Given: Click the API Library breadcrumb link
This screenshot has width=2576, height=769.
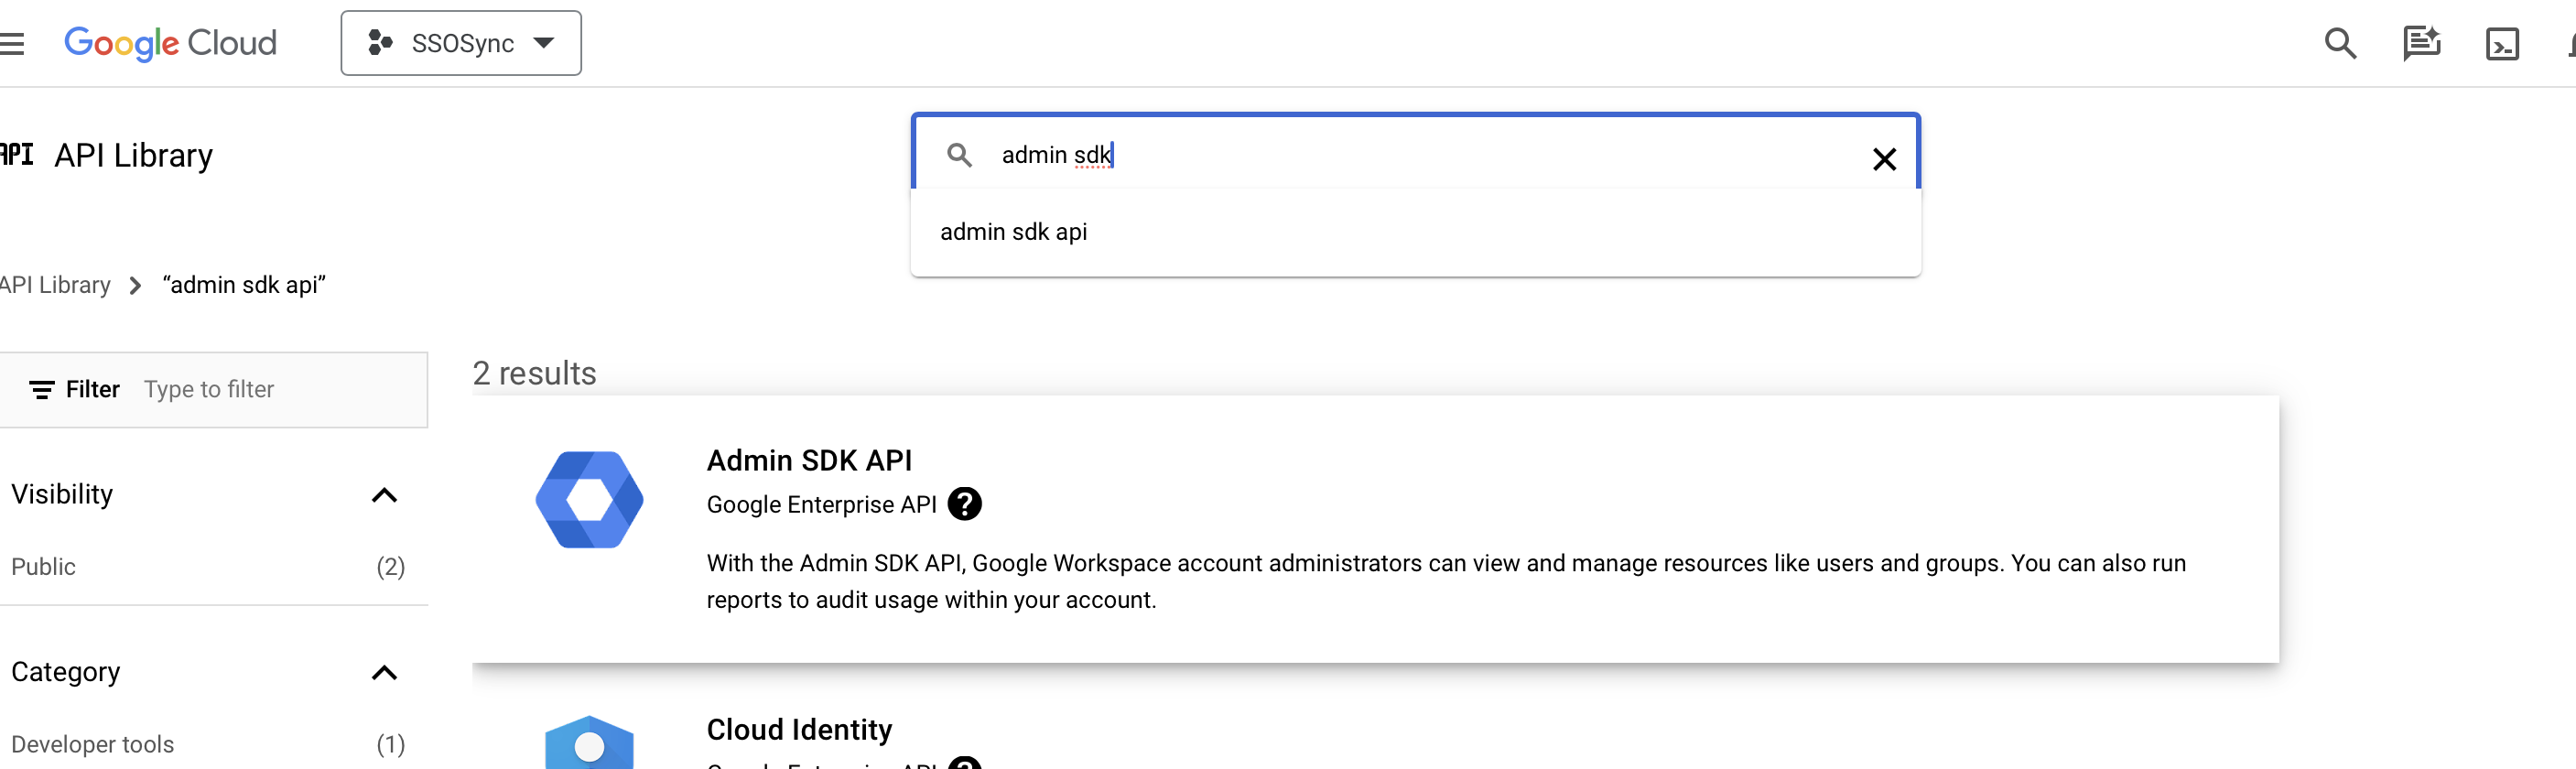Looking at the screenshot, I should pos(56,285).
